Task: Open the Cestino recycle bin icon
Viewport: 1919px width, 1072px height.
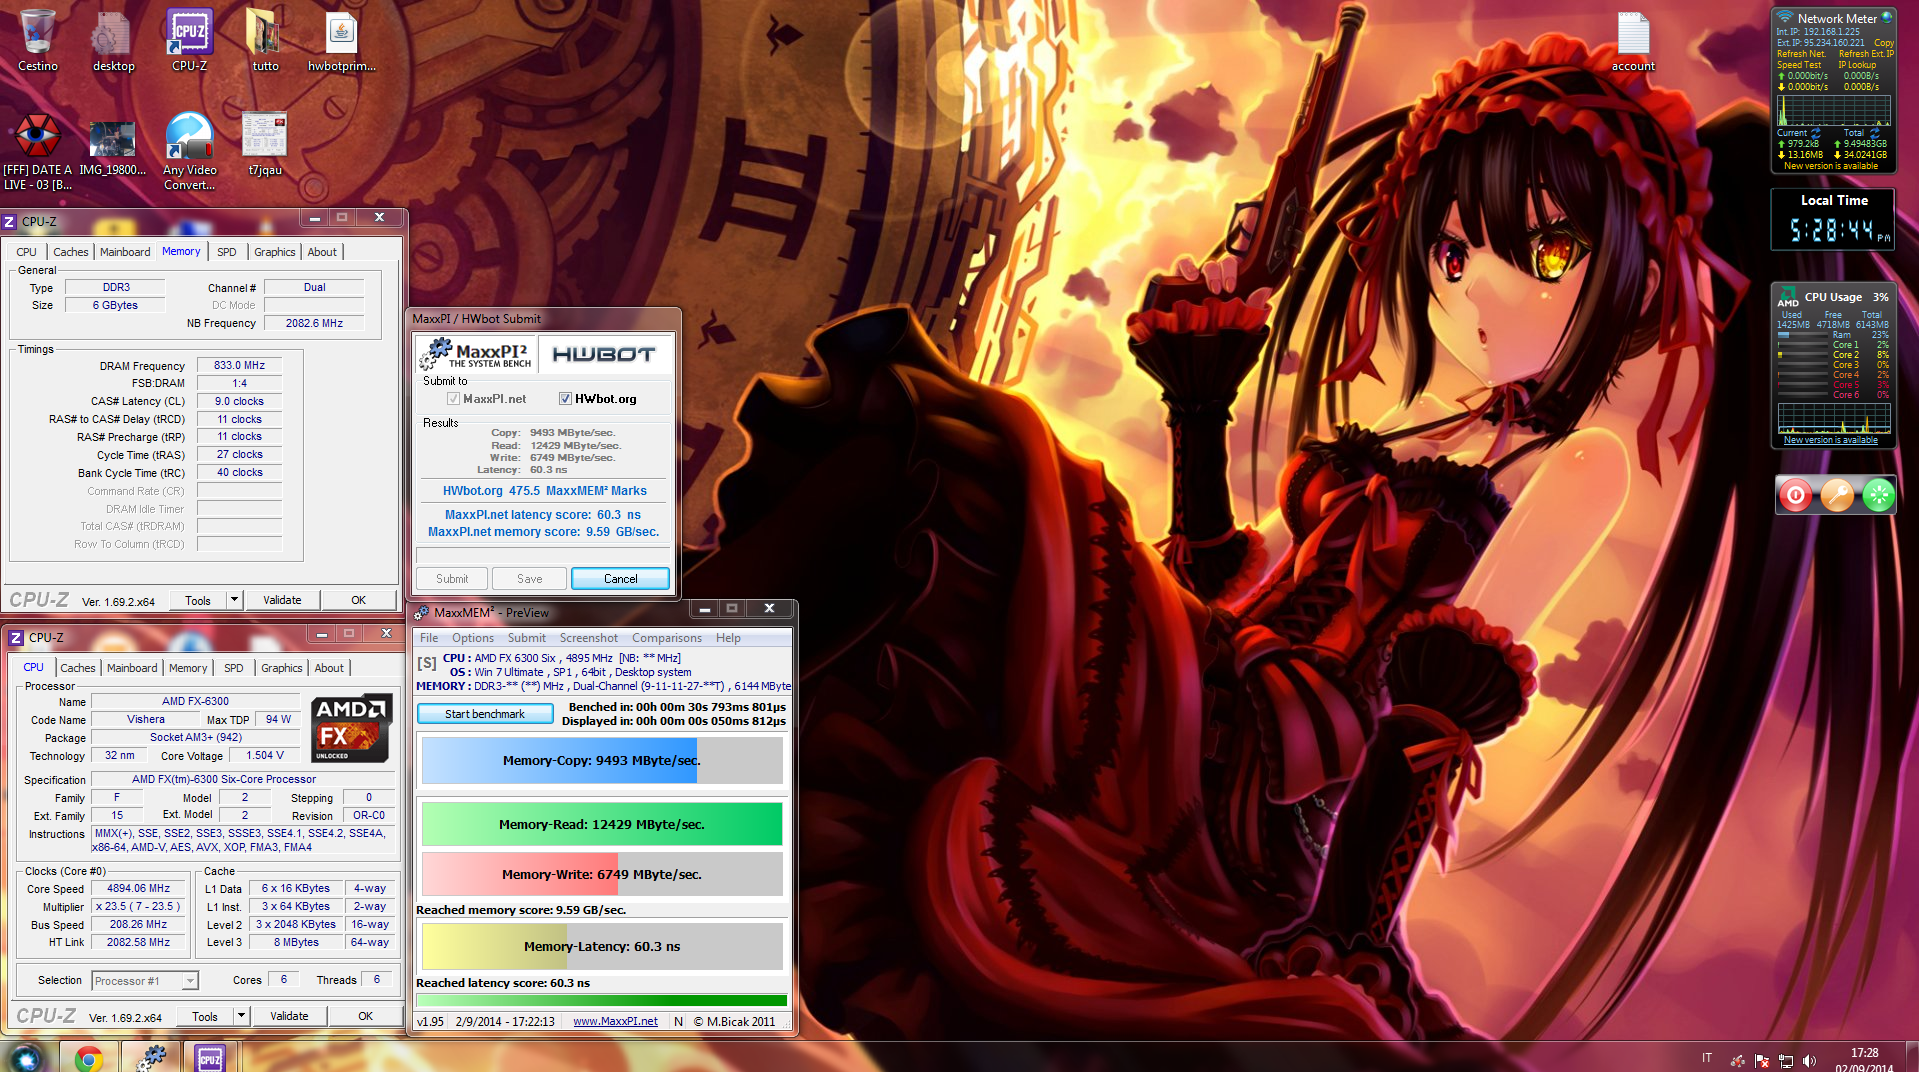Action: (38, 40)
